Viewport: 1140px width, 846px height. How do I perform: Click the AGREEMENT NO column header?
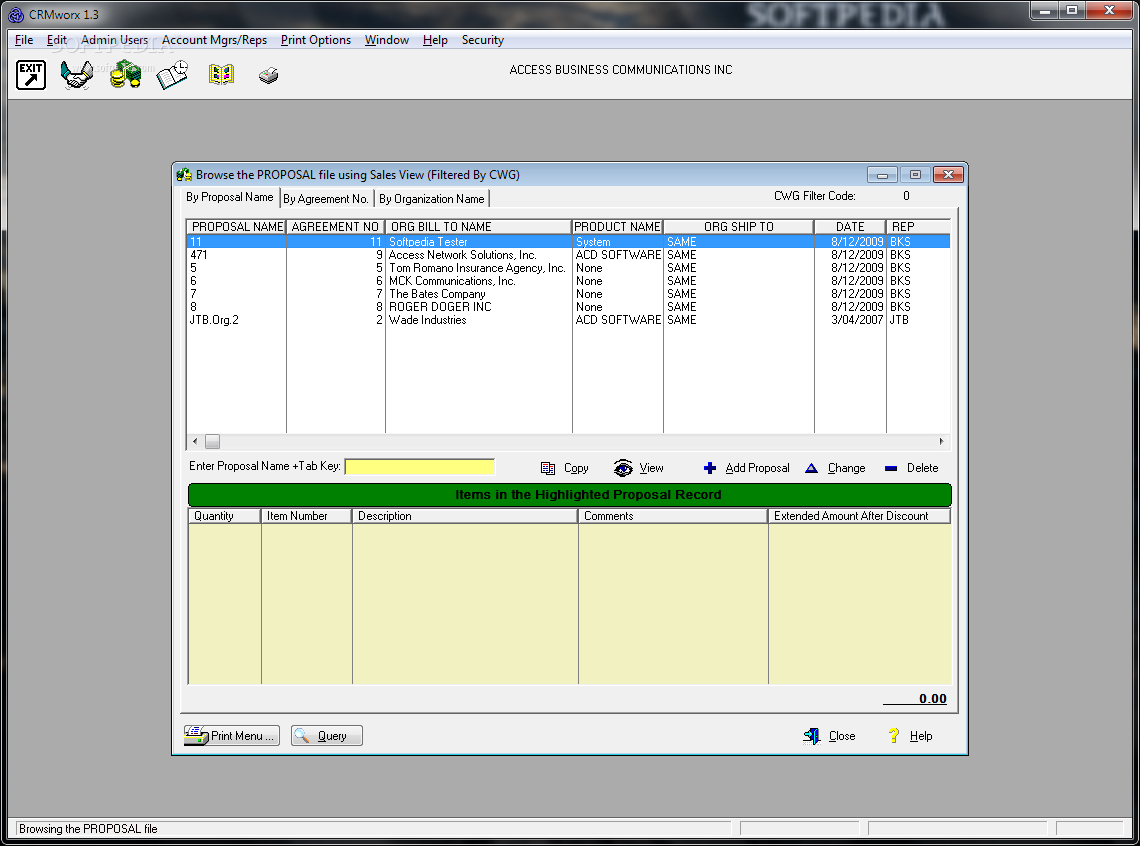(335, 227)
